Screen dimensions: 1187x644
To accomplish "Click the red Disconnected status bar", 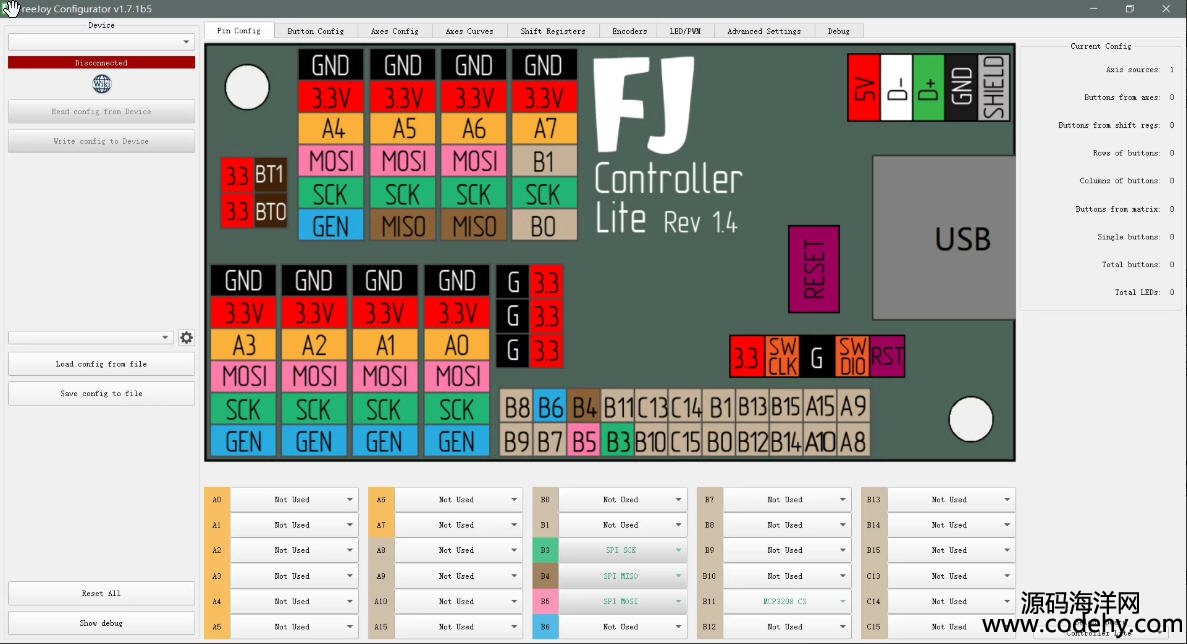I will point(101,63).
